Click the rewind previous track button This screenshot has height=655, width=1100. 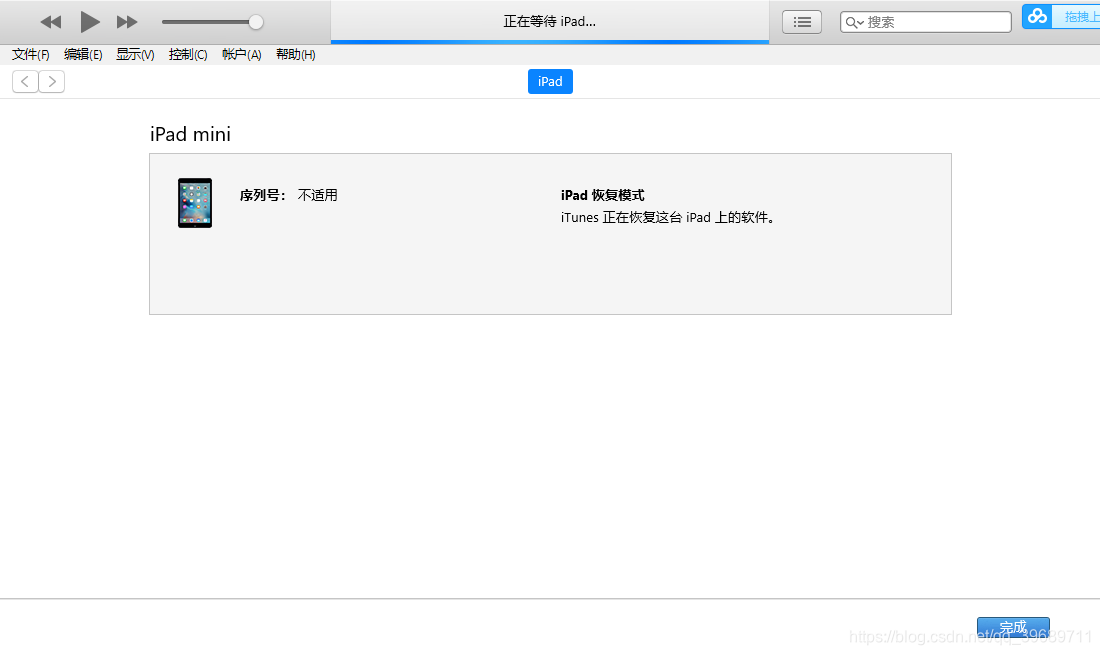coord(51,22)
